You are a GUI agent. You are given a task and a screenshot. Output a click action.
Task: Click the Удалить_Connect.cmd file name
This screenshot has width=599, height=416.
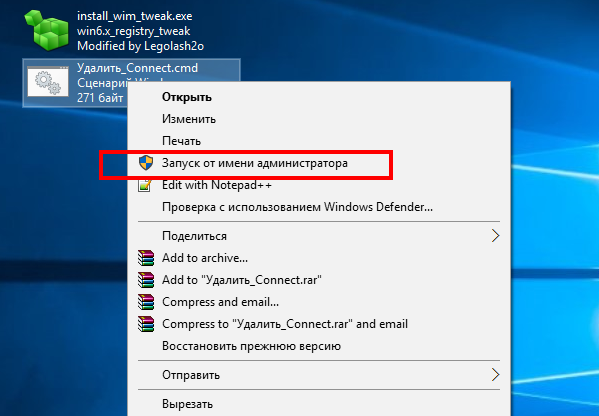point(138,68)
